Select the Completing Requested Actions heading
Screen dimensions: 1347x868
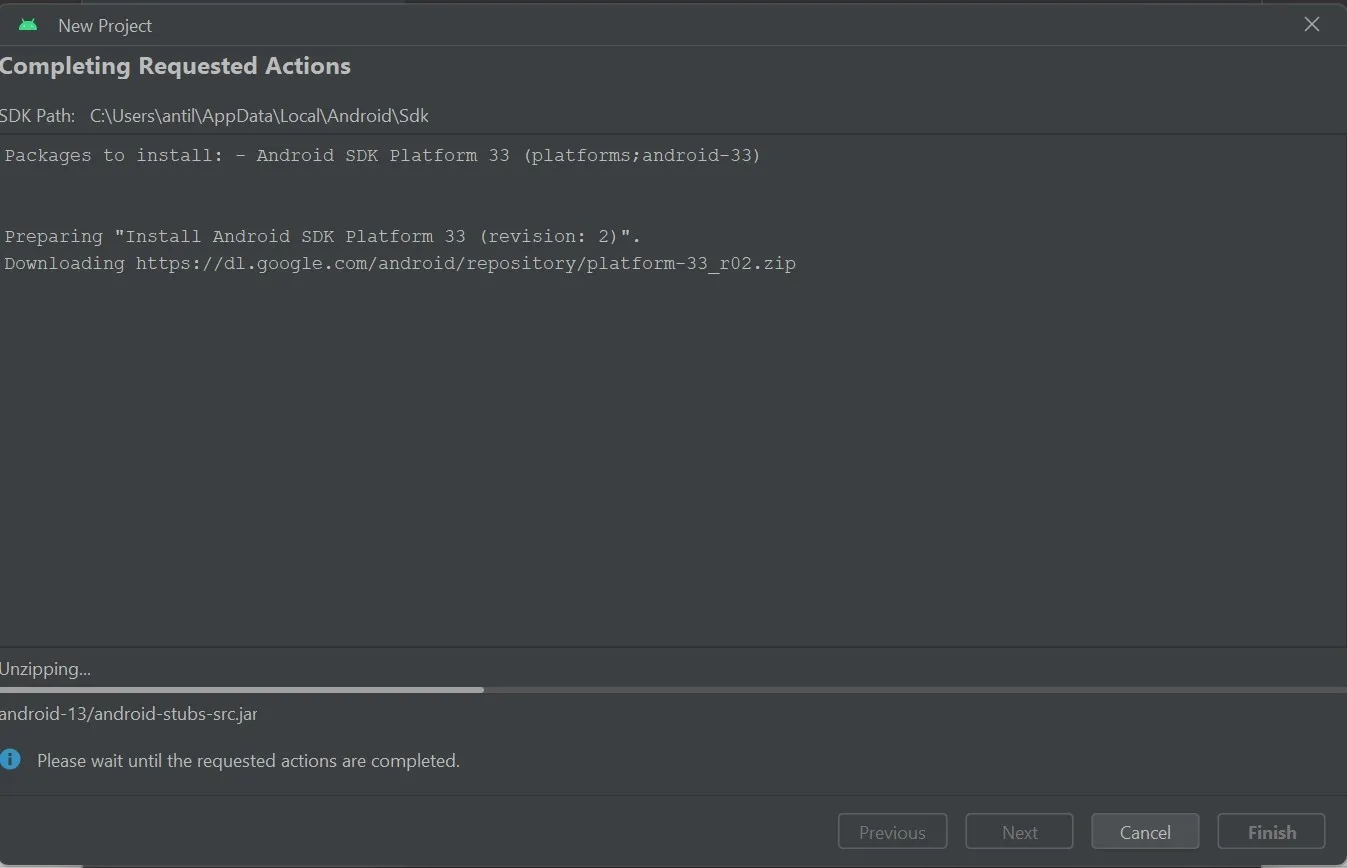(x=175, y=67)
